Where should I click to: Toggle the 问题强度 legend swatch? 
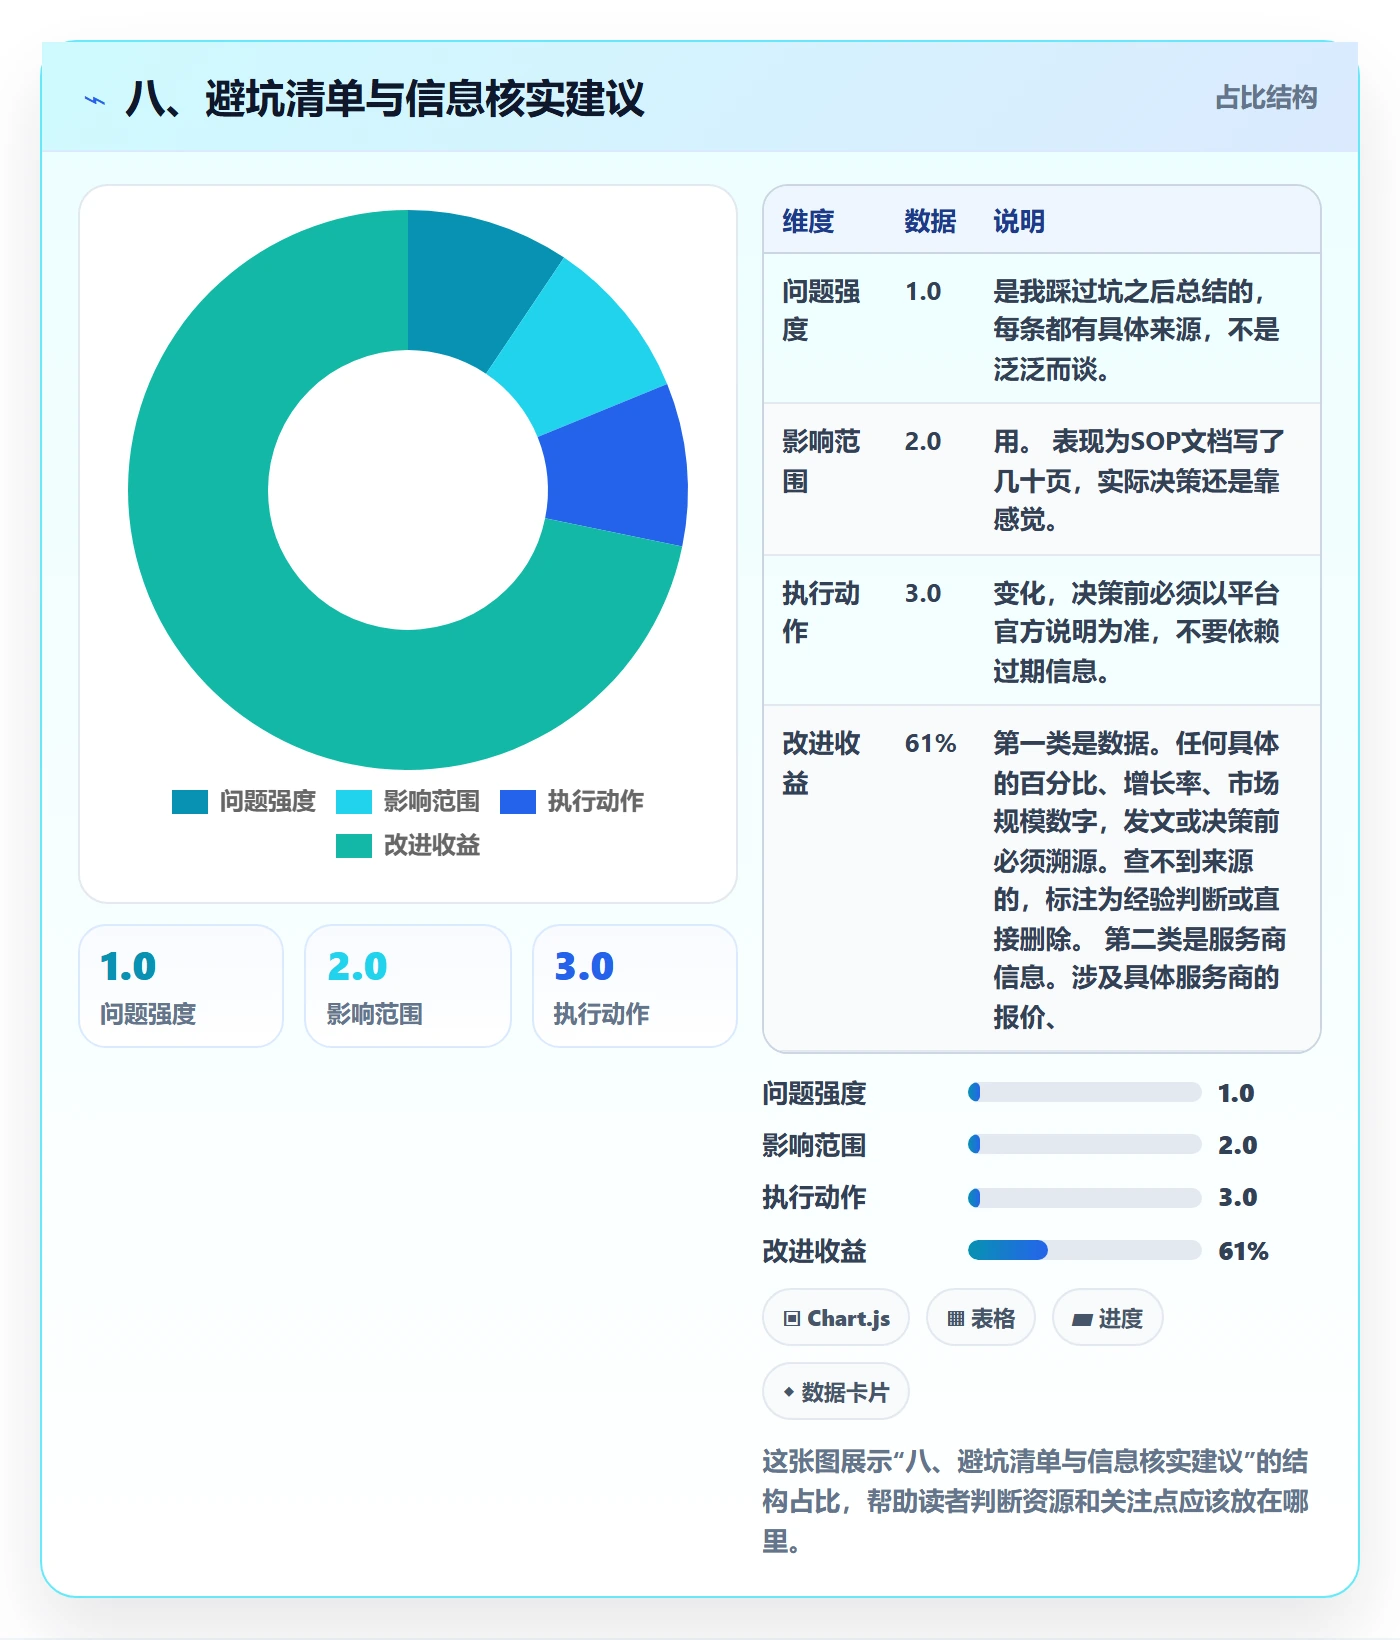(x=190, y=802)
